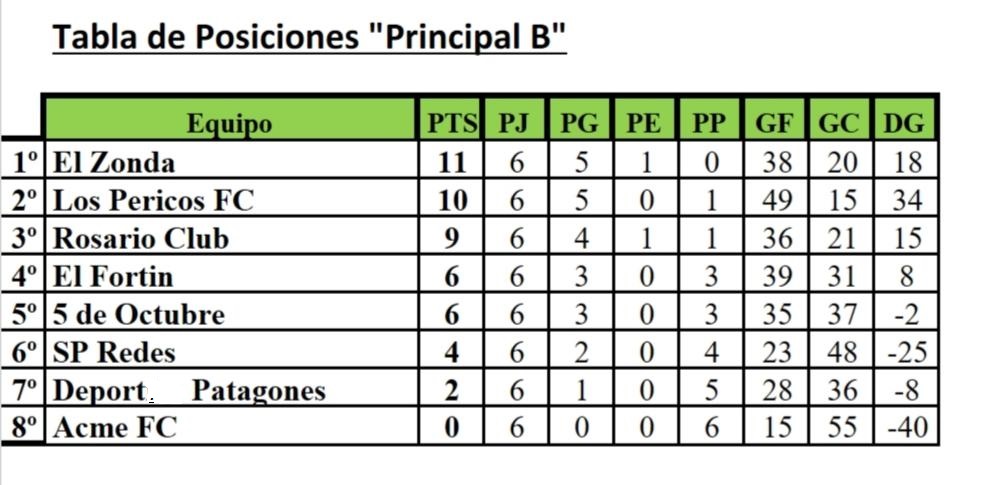Screen dimensions: 997x485
Task: Select the PE column header
Action: tap(644, 124)
